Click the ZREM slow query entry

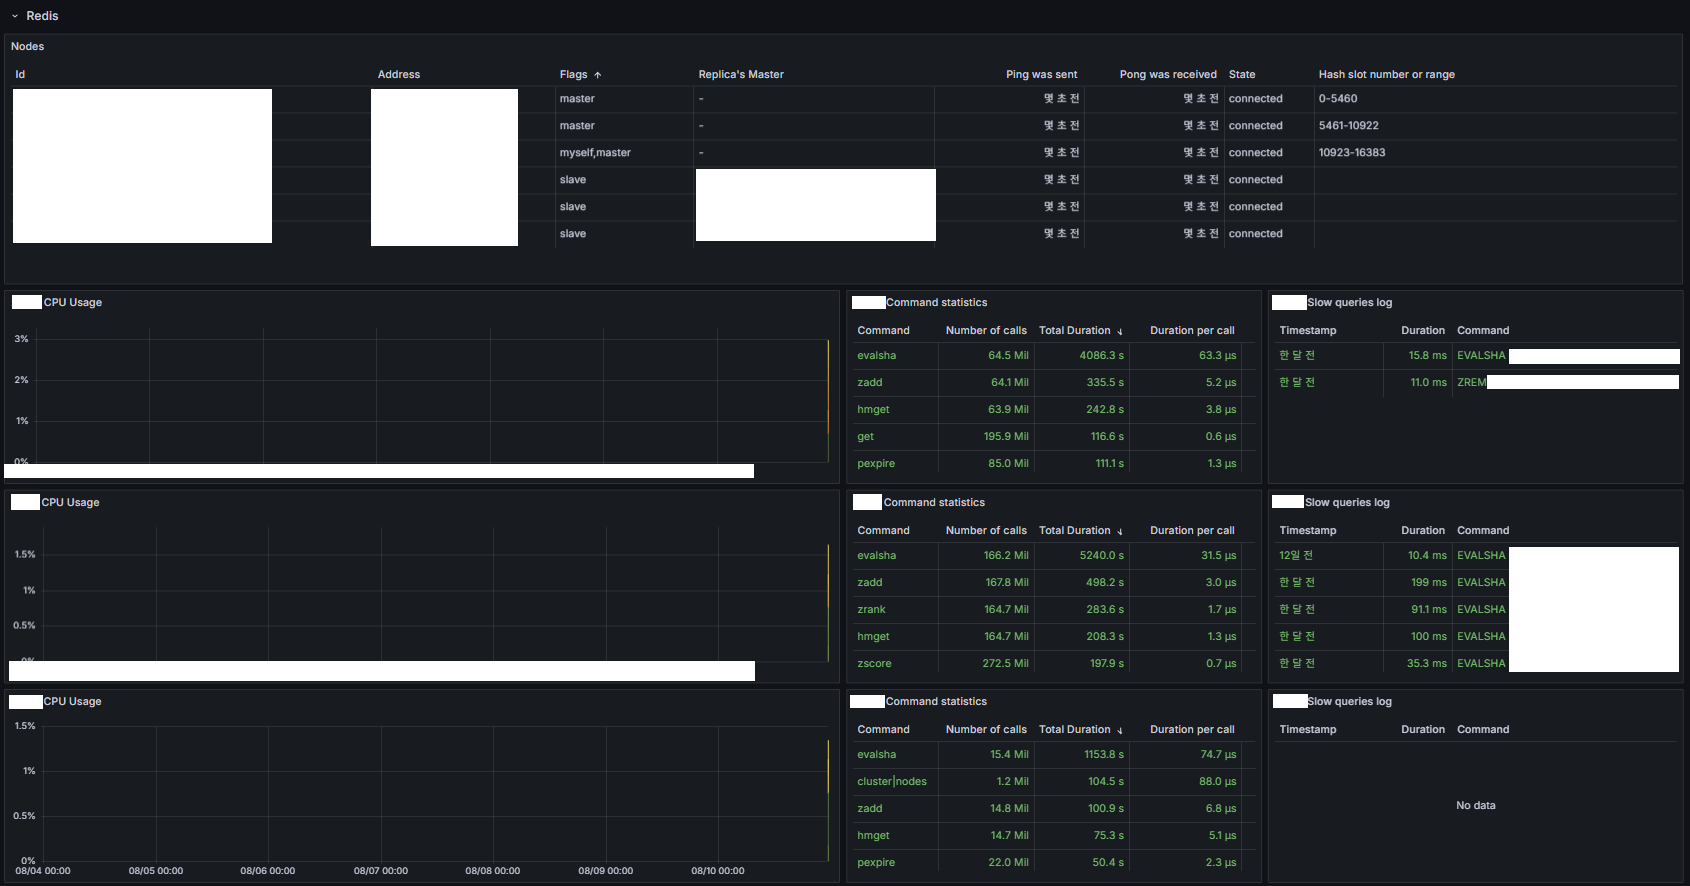click(1472, 383)
